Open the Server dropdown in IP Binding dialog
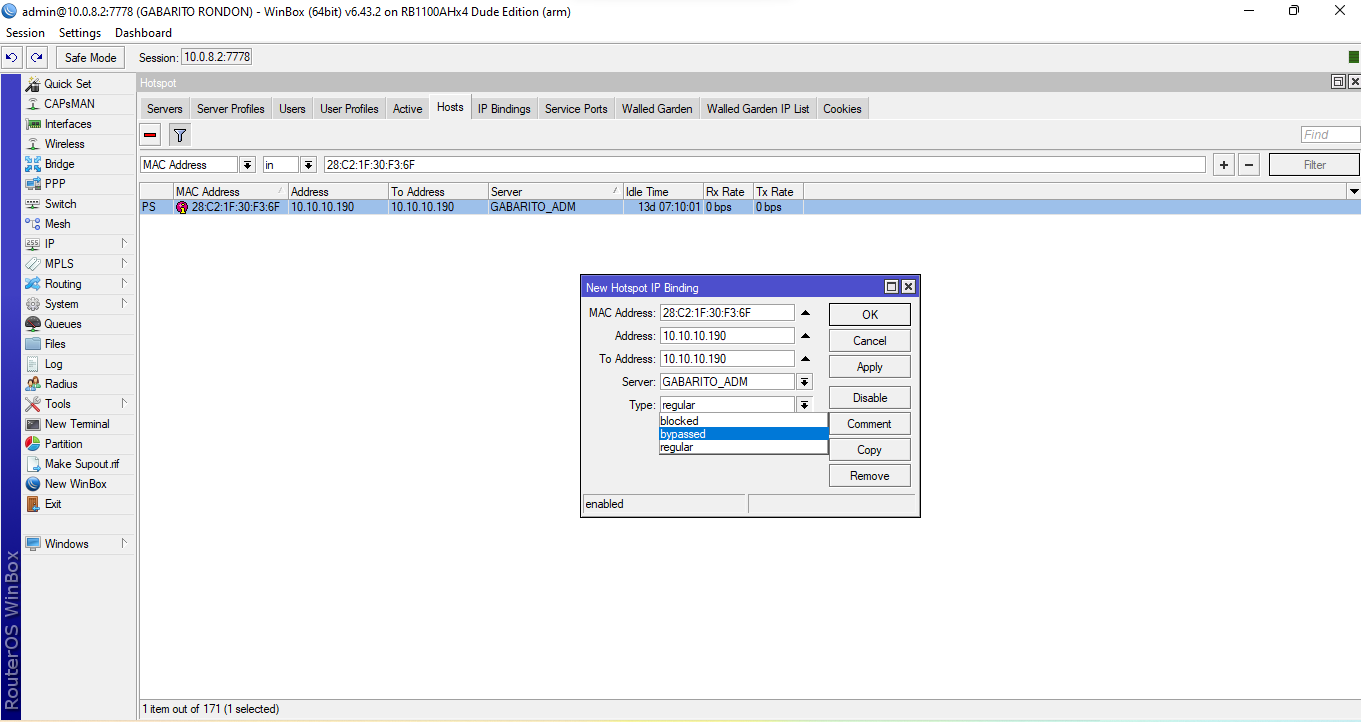1361x722 pixels. point(805,382)
